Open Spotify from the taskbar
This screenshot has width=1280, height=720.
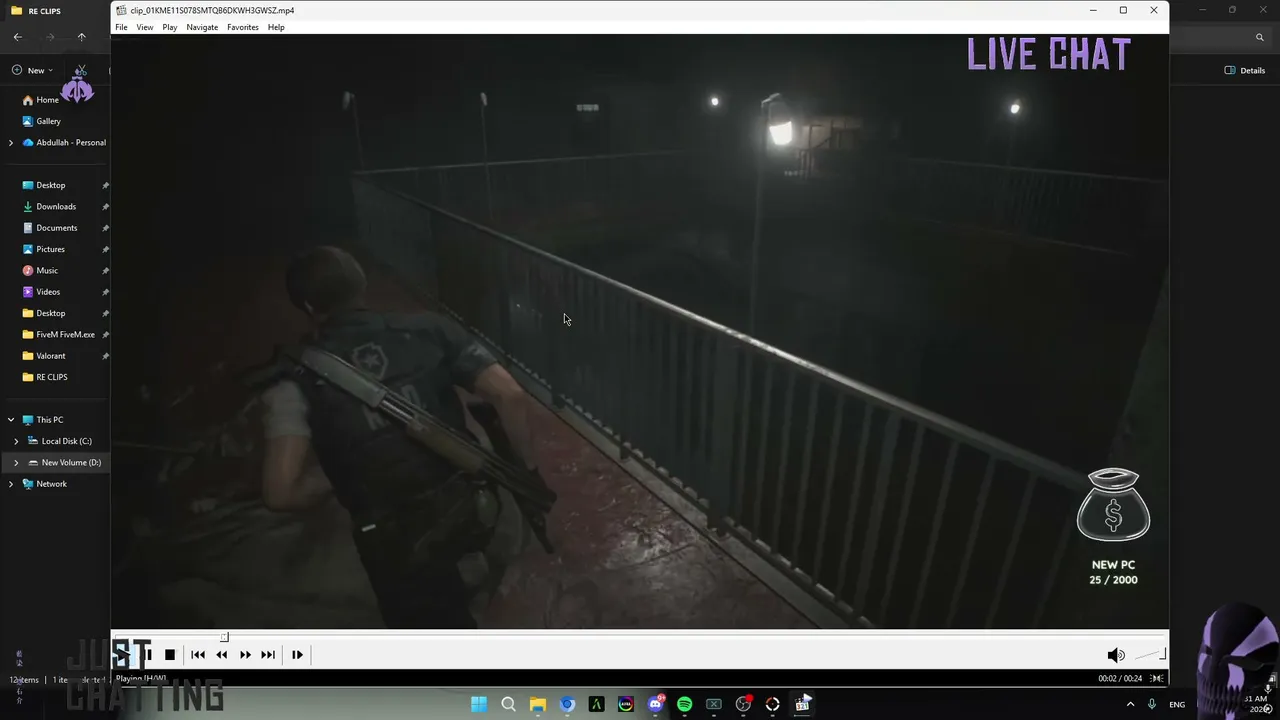tap(684, 704)
